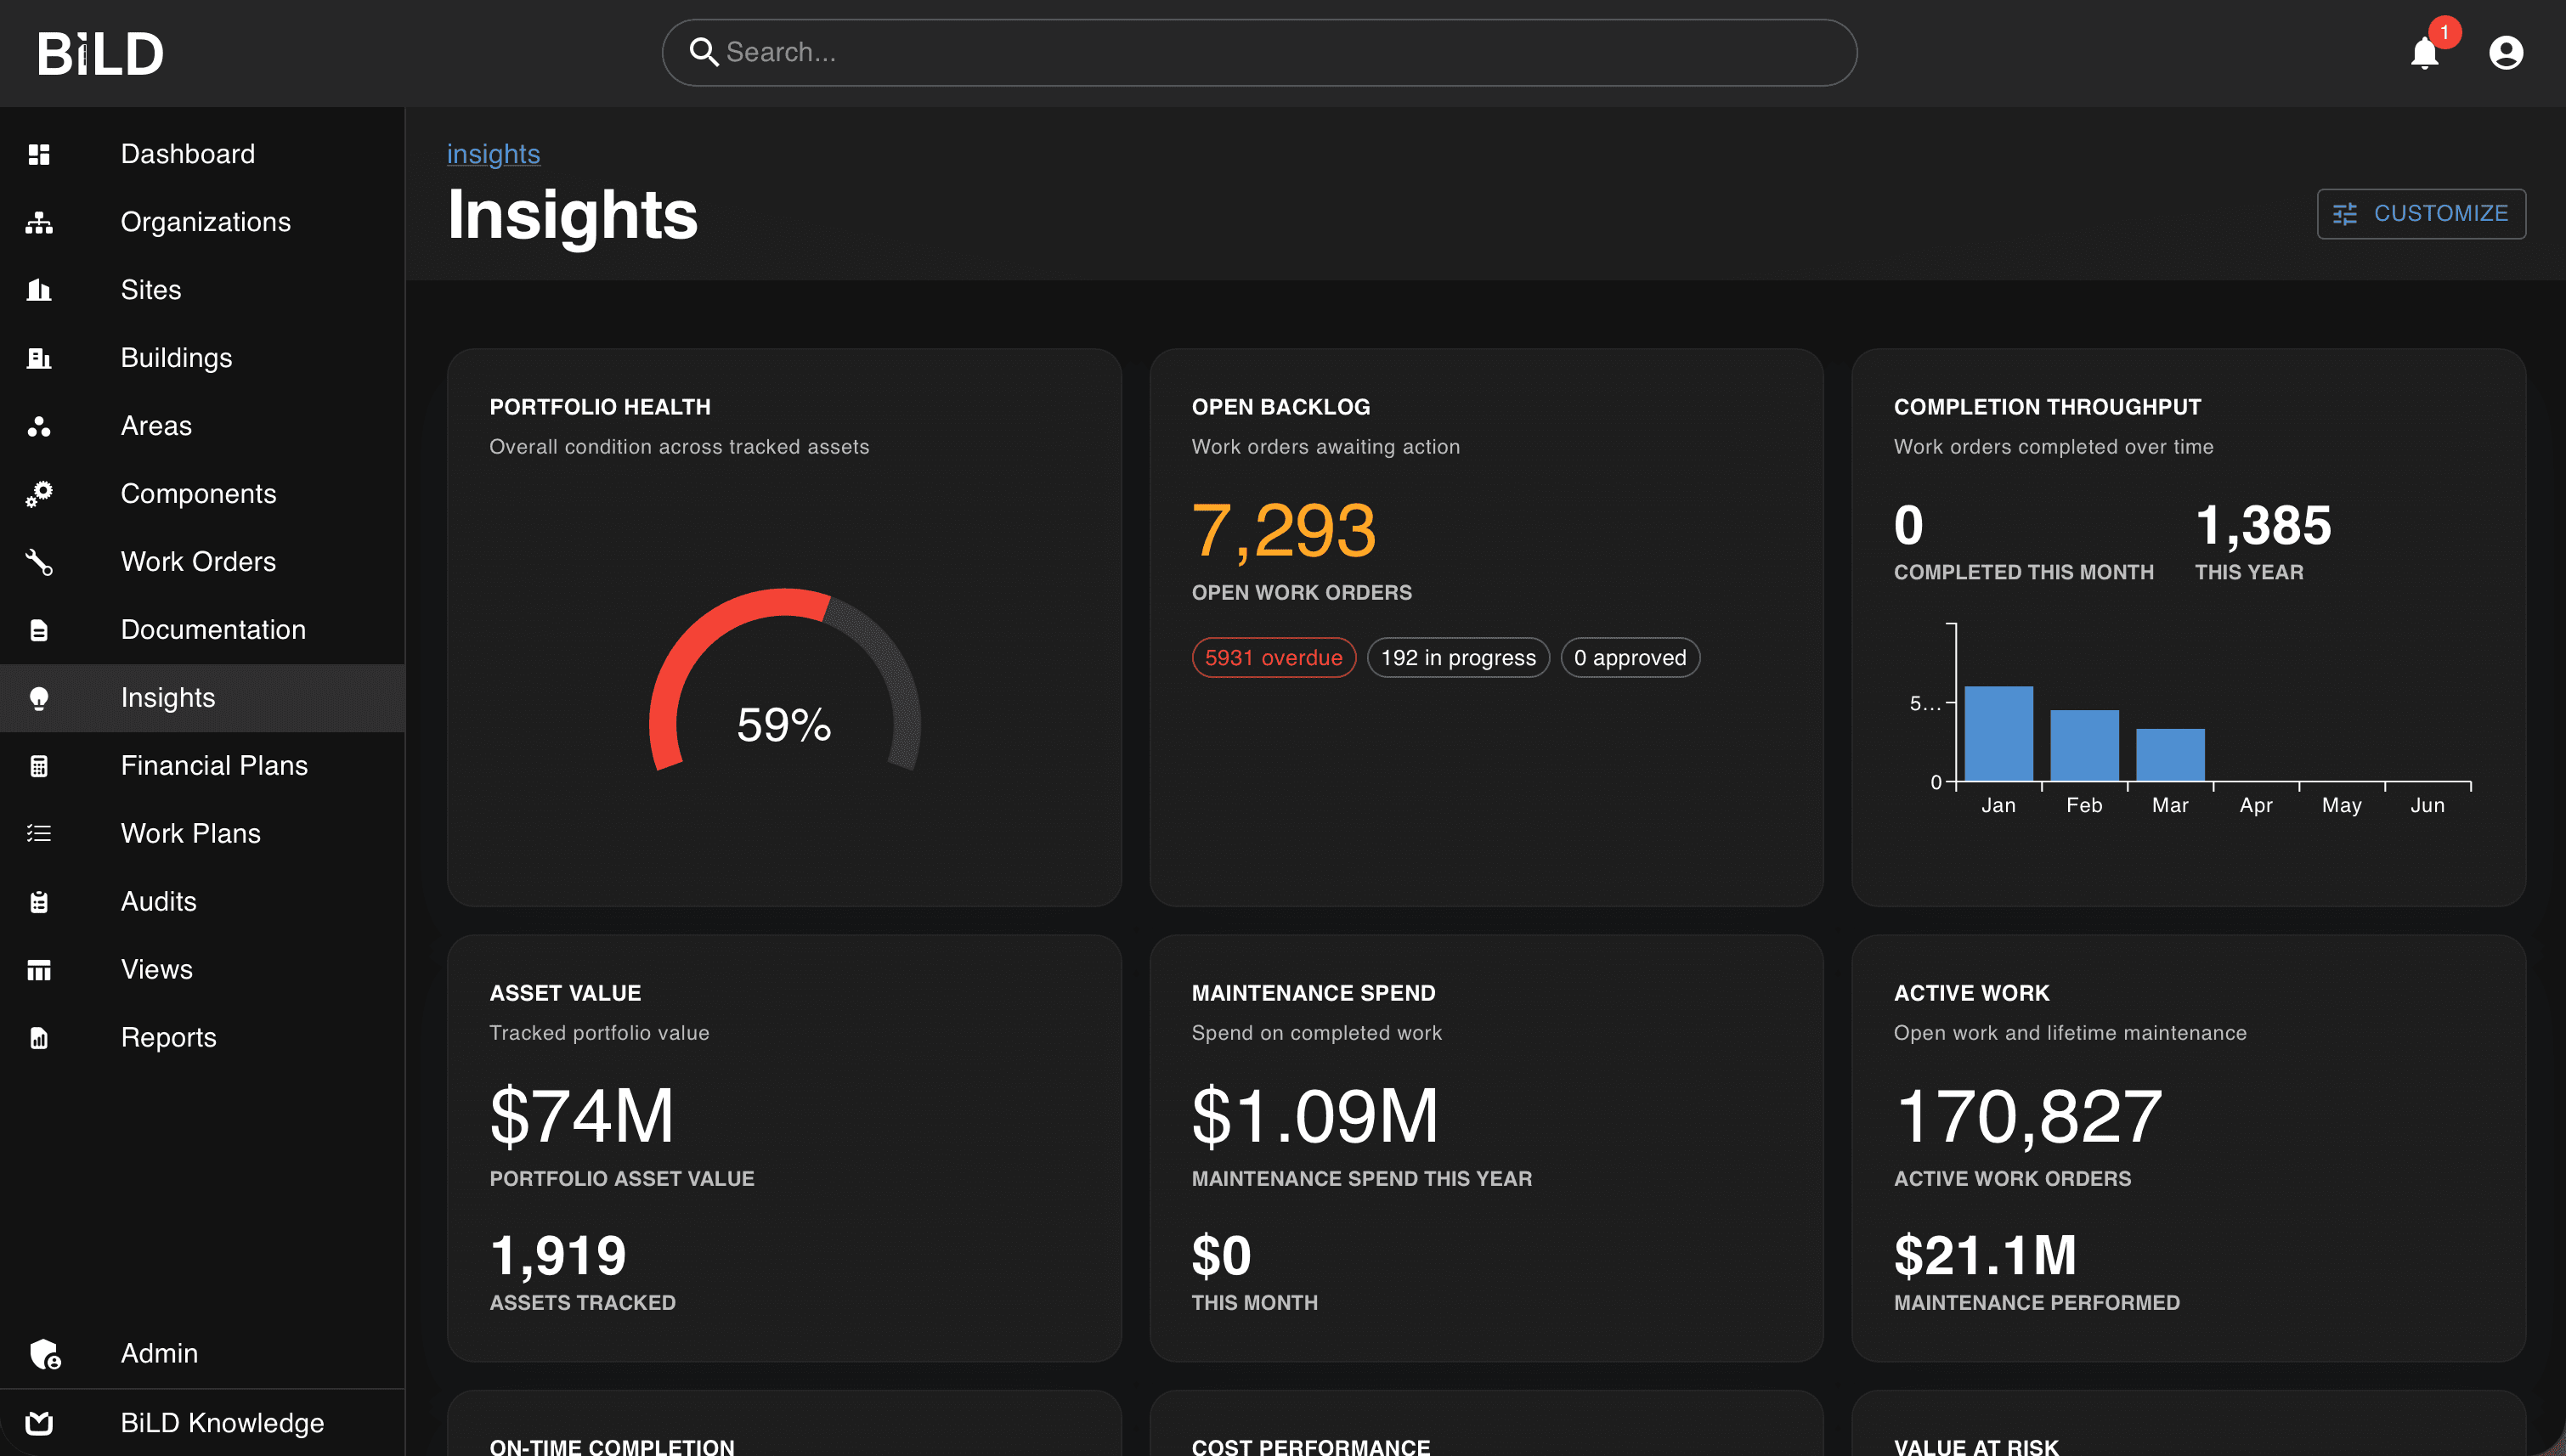Click the 1,385 this year count
This screenshot has height=1456, width=2566.
pos(2263,526)
